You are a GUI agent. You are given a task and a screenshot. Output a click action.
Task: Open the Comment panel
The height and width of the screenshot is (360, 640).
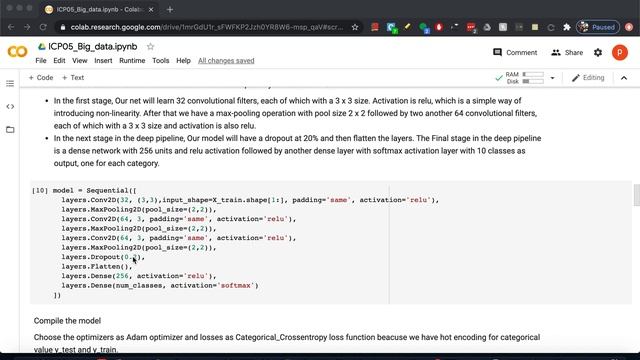(515, 52)
